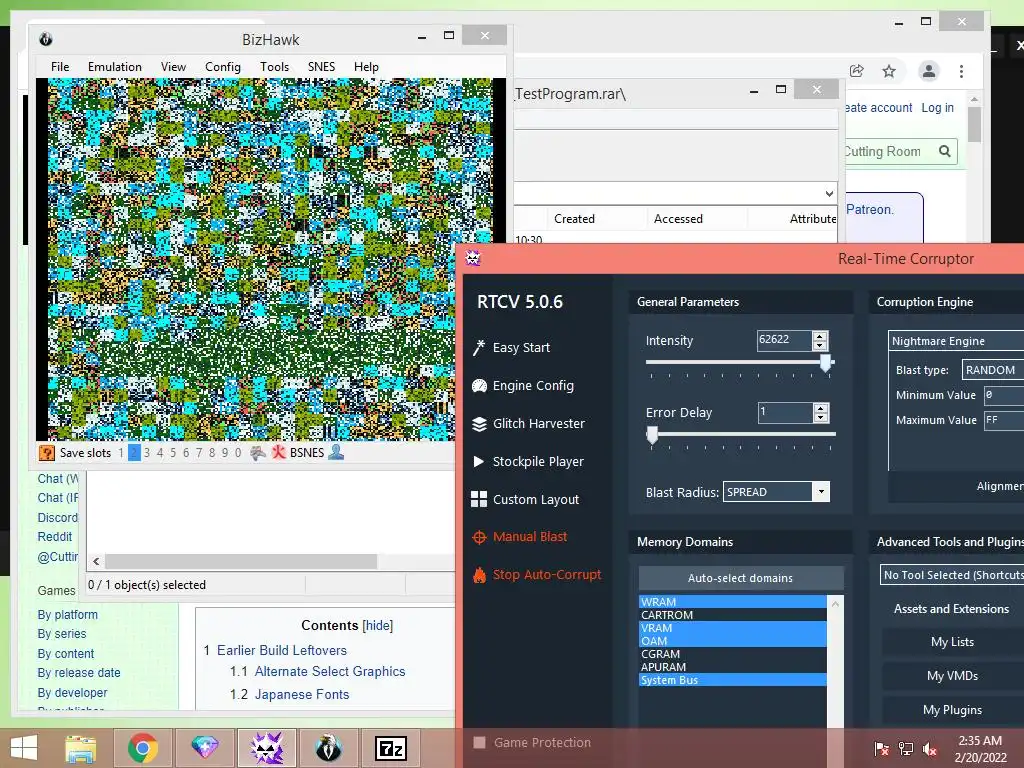Click the Minimum Value input field
The height and width of the screenshot is (768, 1024).
pyautogui.click(x=1004, y=395)
